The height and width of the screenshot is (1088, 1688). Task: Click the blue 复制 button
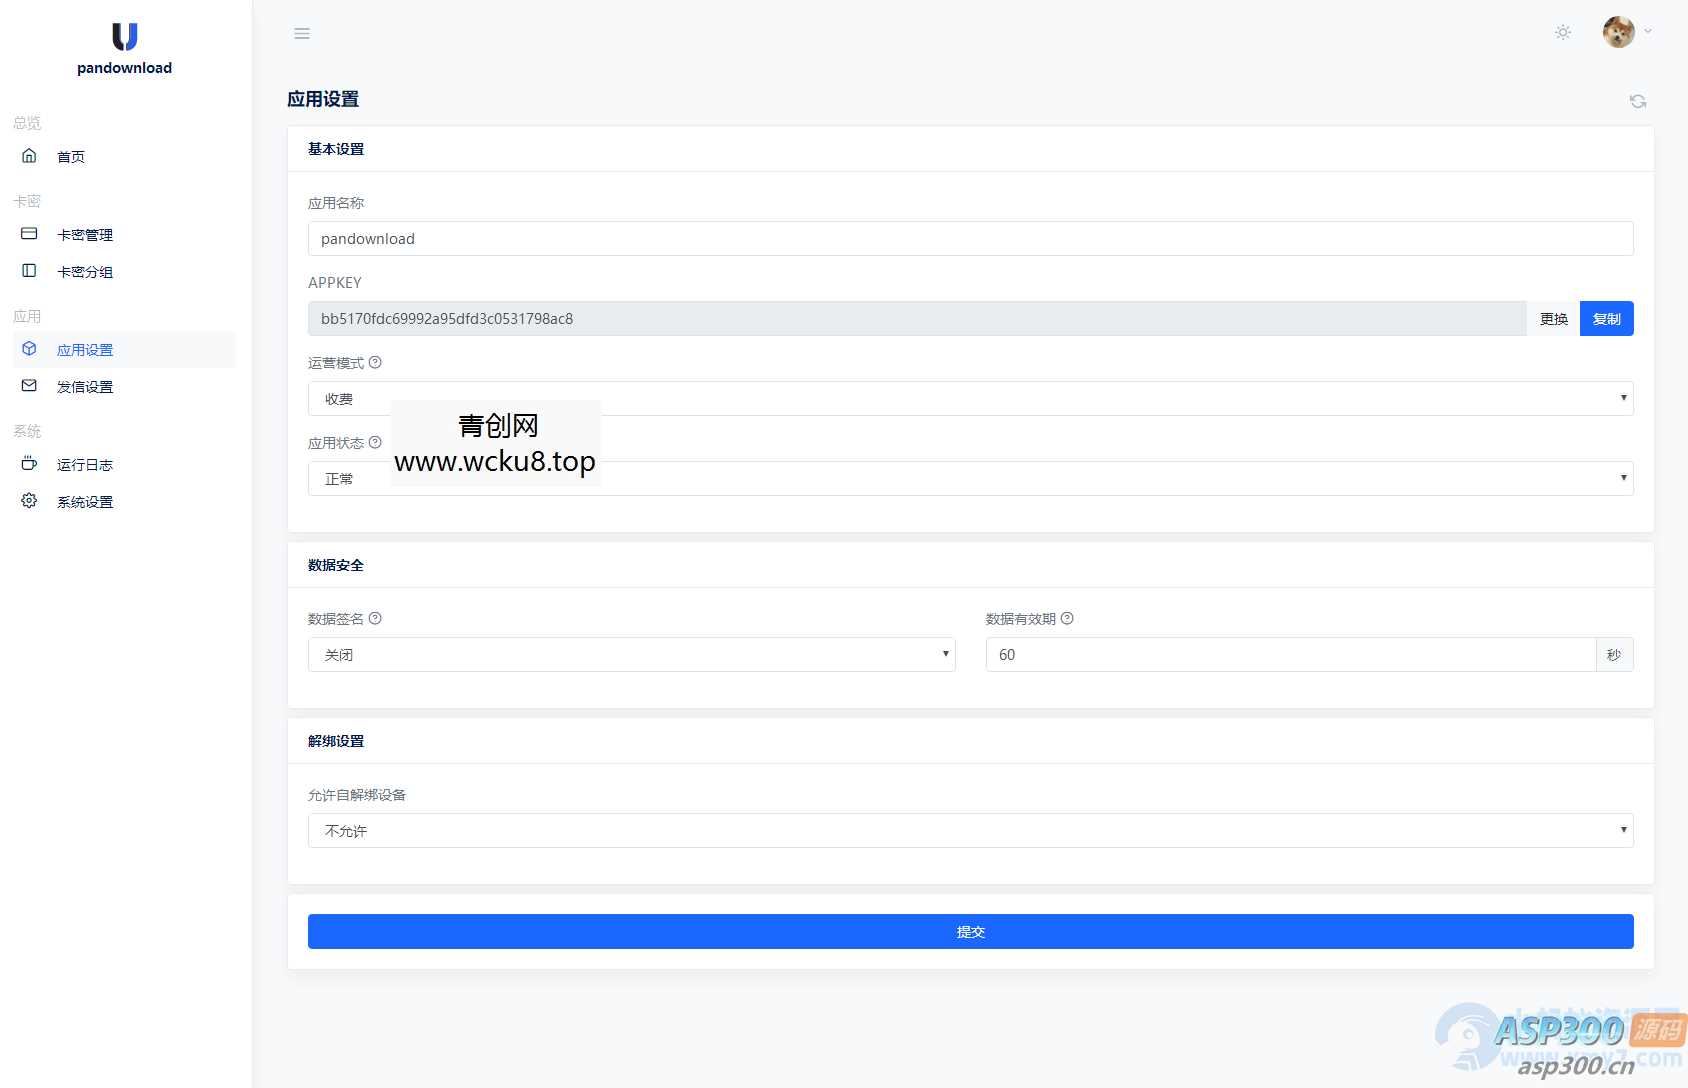coord(1606,319)
